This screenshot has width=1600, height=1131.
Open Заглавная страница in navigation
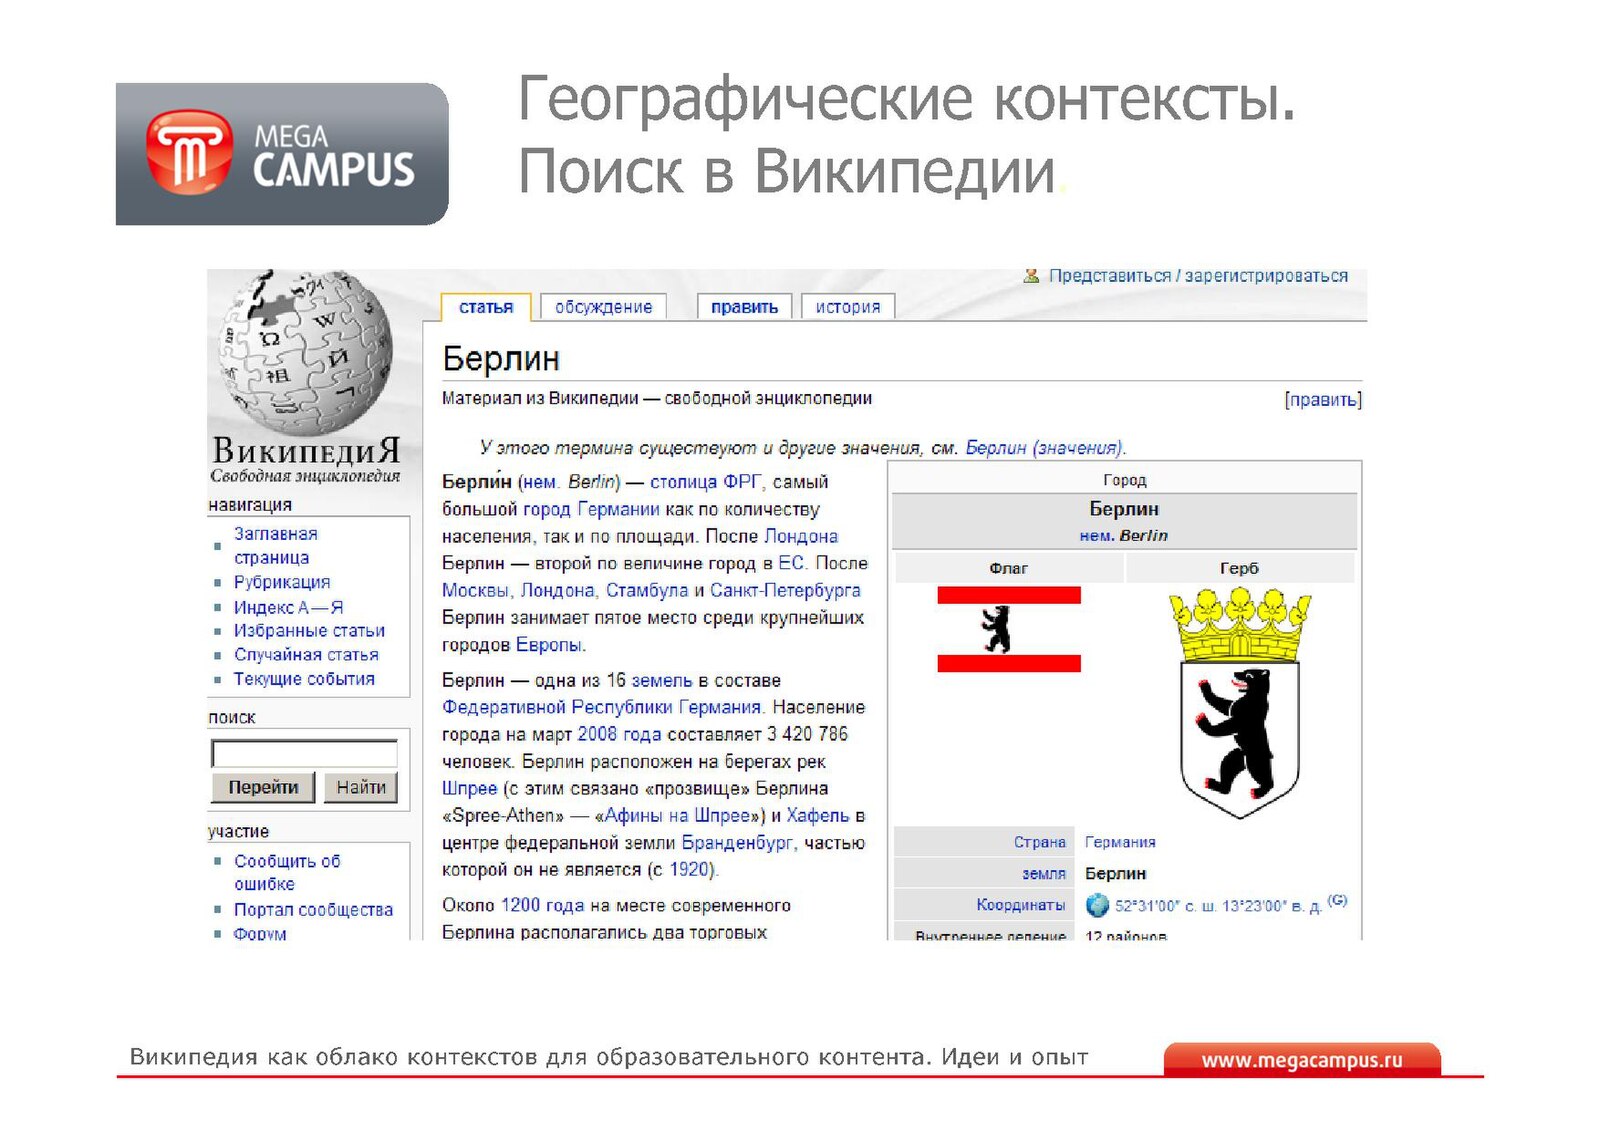tap(275, 546)
